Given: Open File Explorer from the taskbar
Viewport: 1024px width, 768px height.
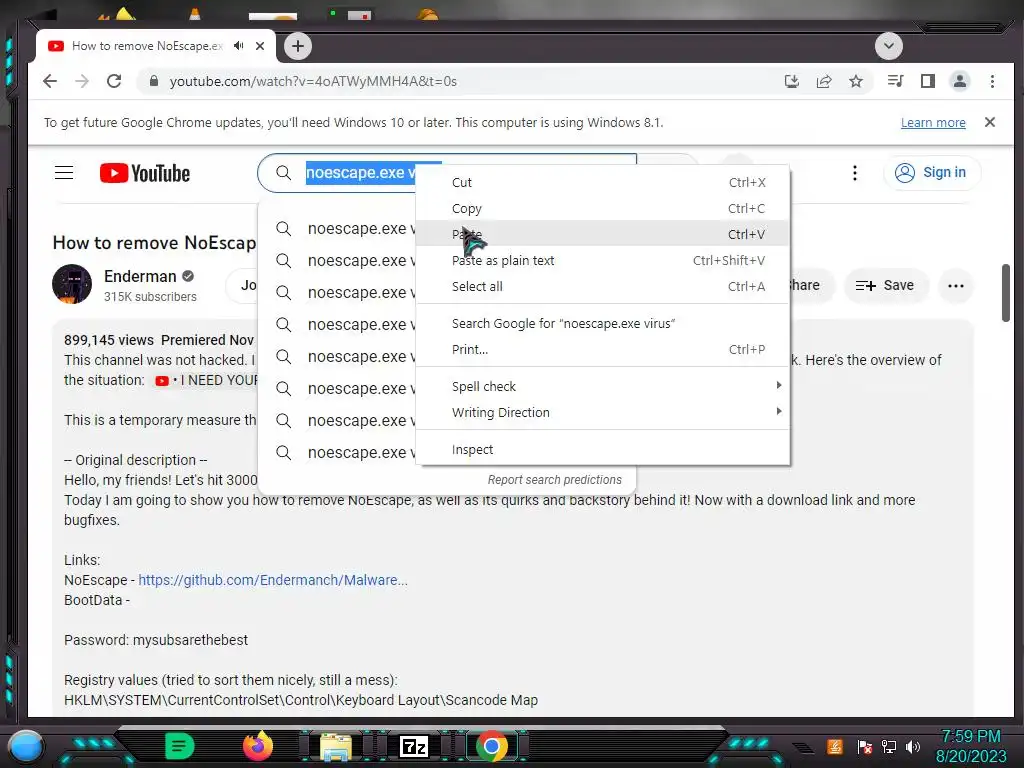Looking at the screenshot, I should [x=336, y=746].
